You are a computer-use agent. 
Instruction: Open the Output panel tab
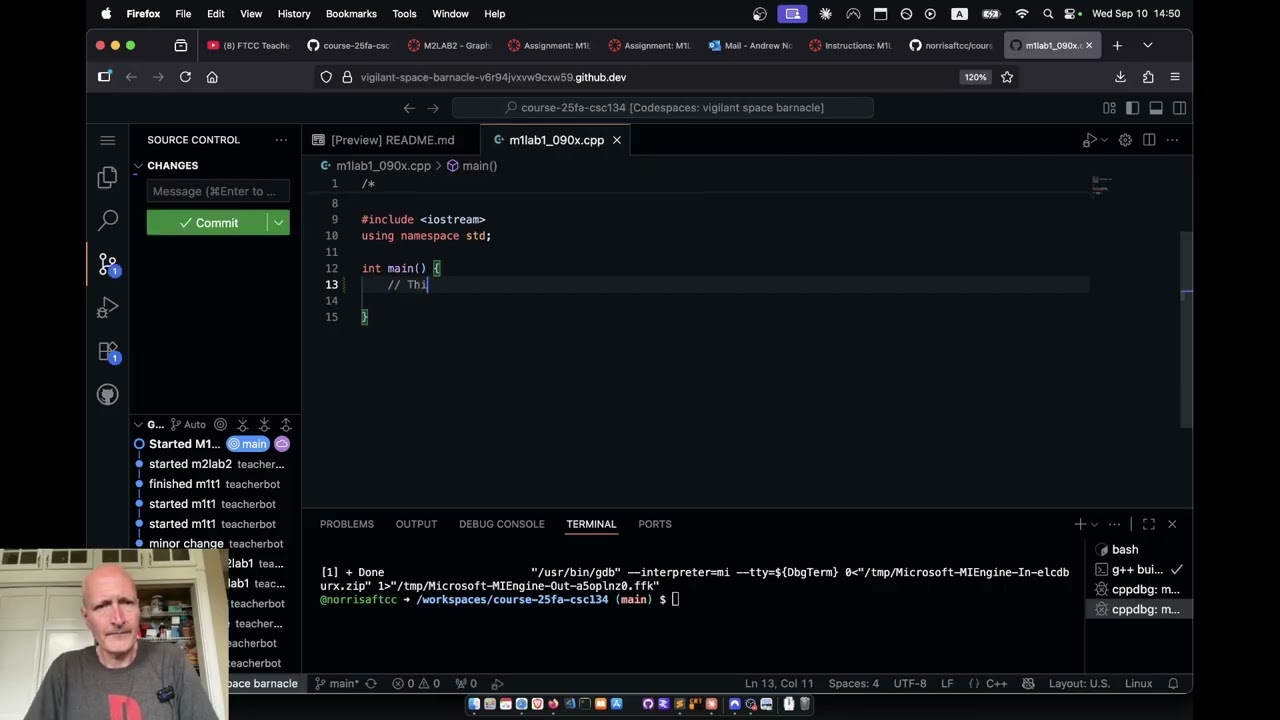[x=416, y=524]
